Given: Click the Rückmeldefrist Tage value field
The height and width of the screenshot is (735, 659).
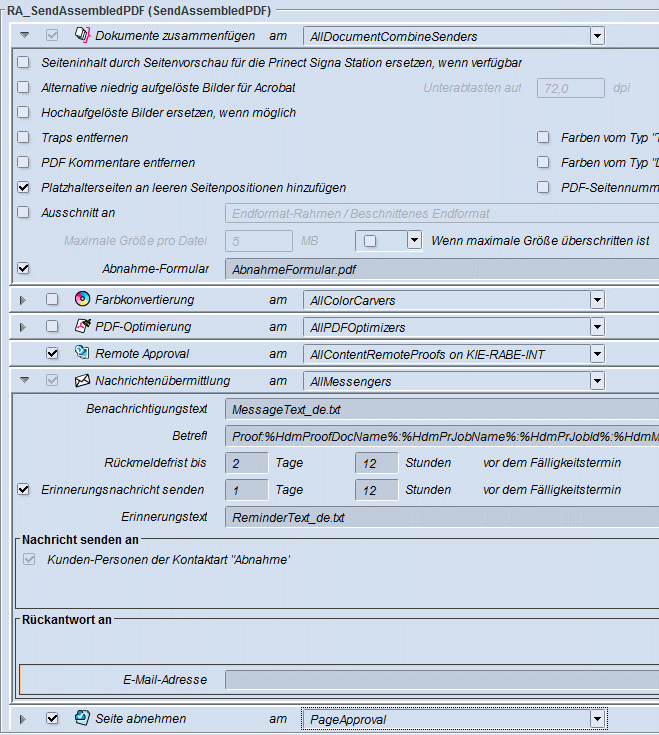Looking at the screenshot, I should [x=246, y=463].
